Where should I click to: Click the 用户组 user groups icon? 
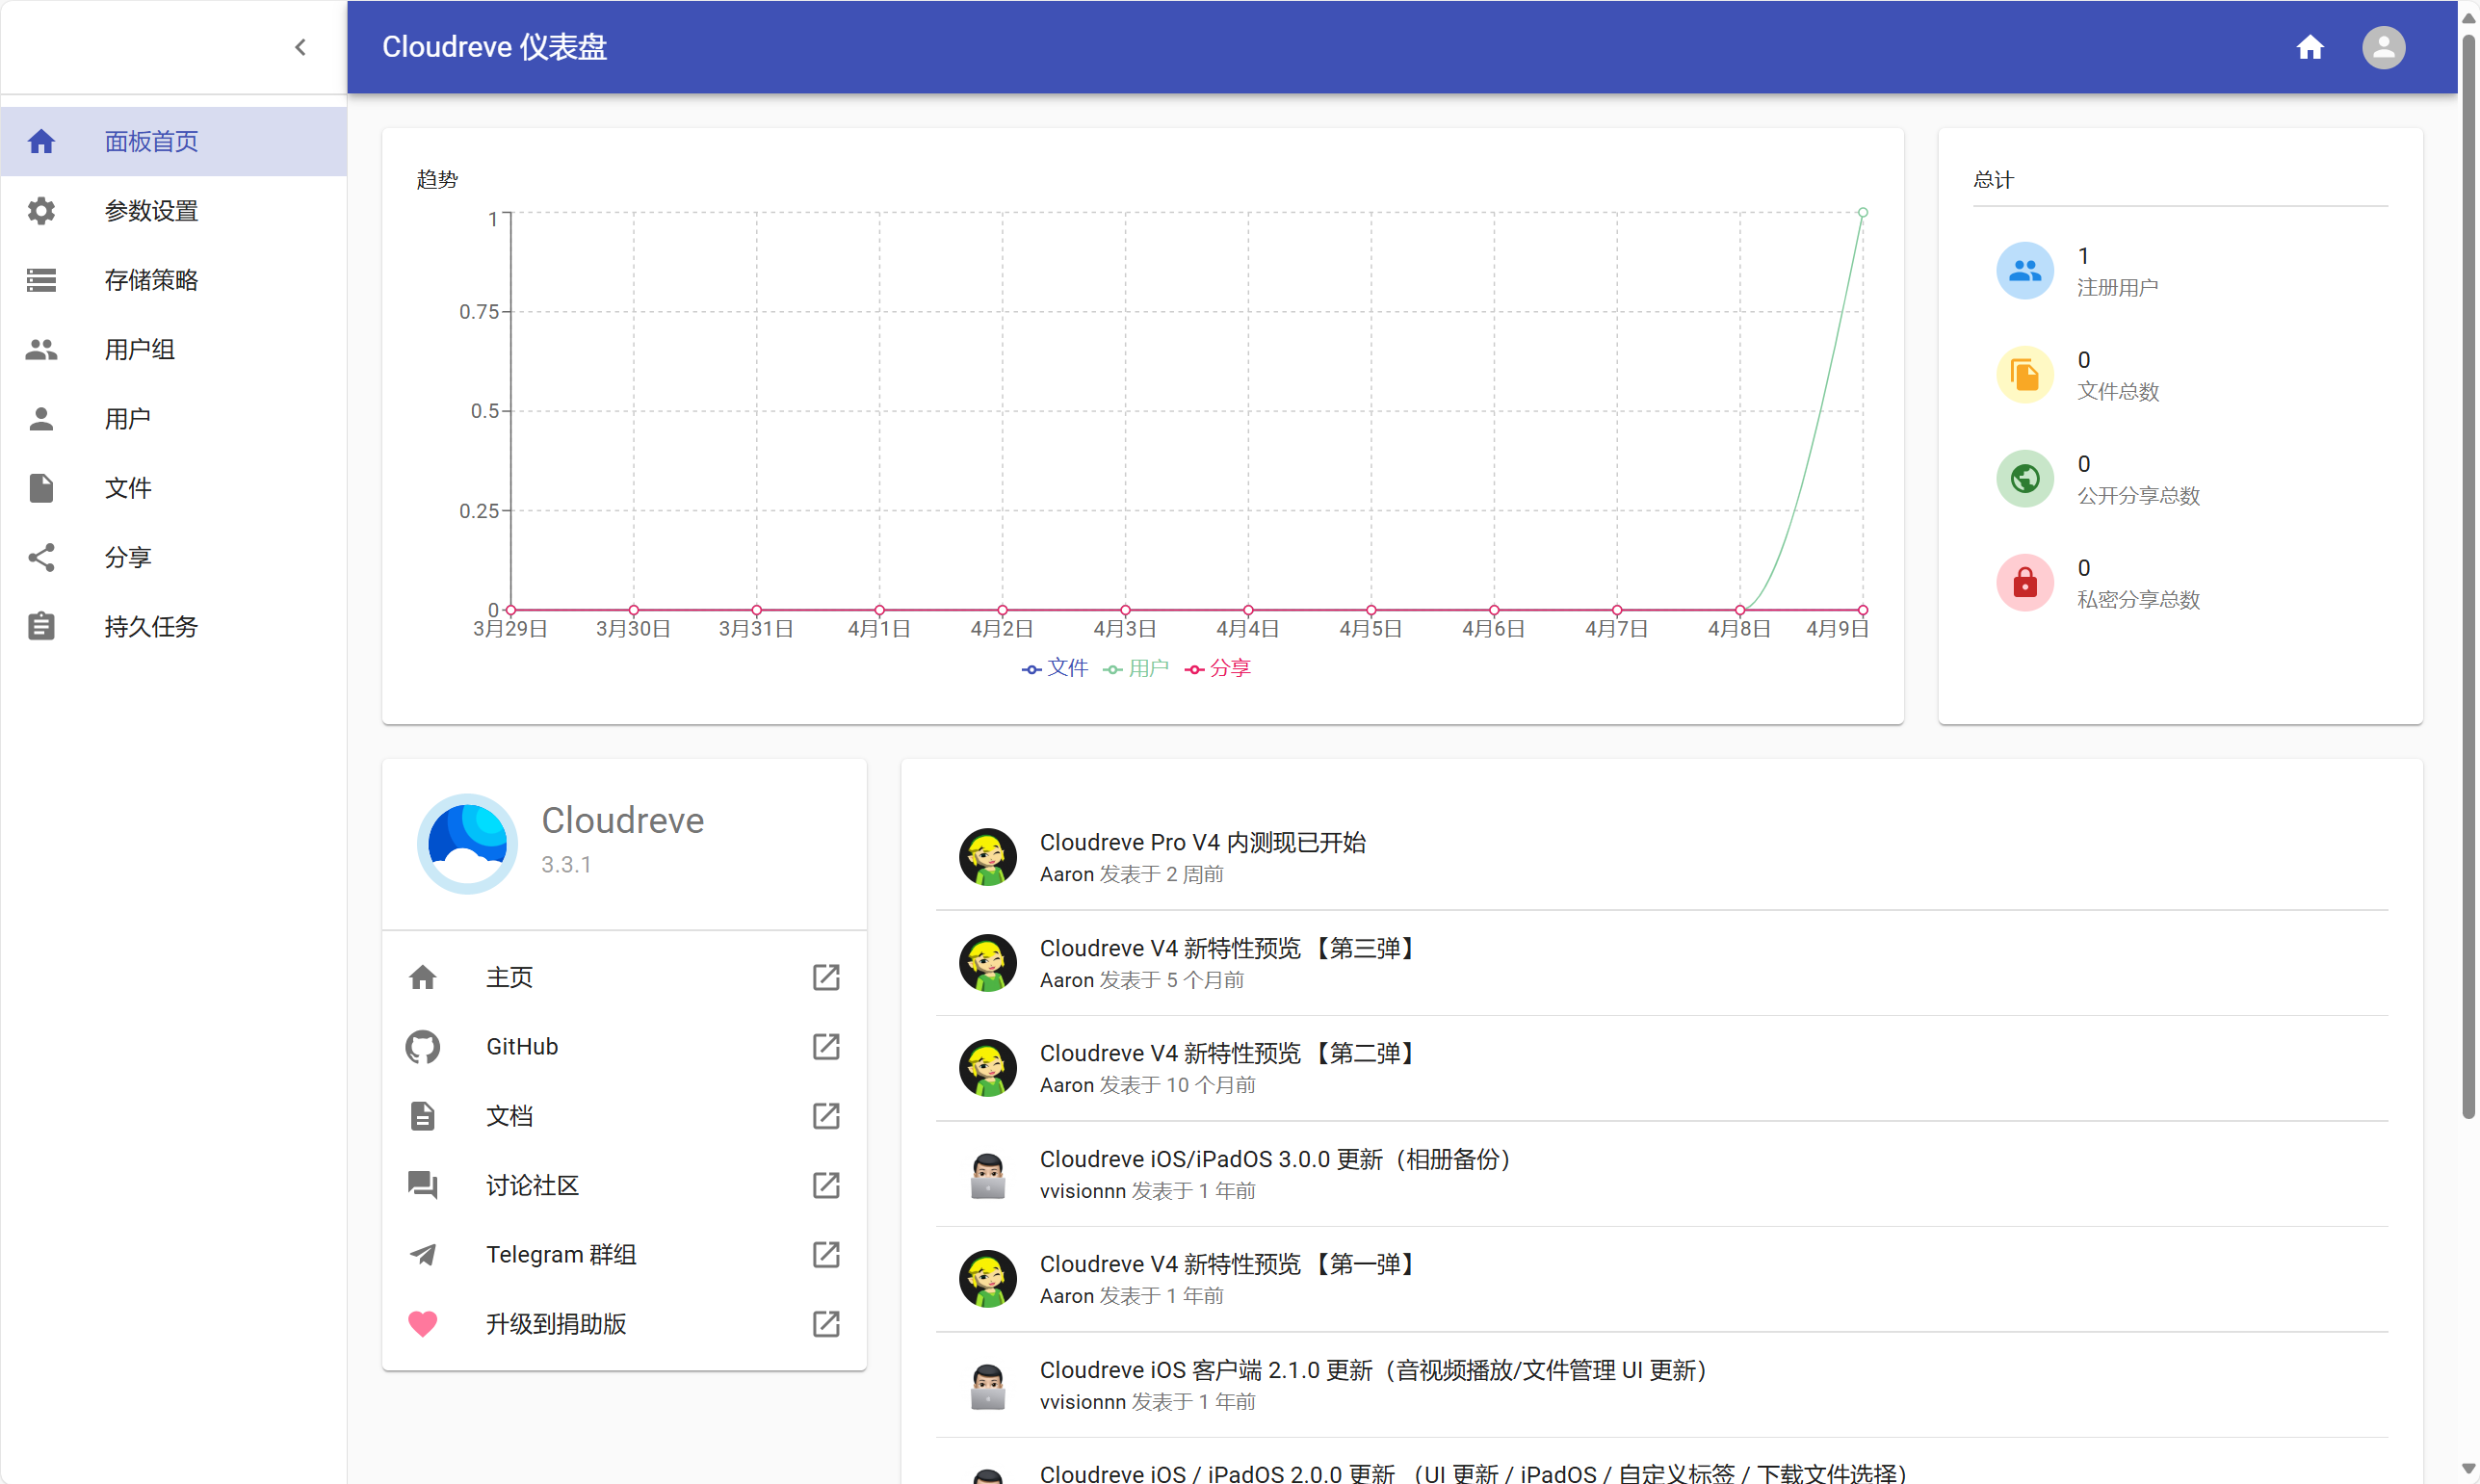tap(41, 349)
